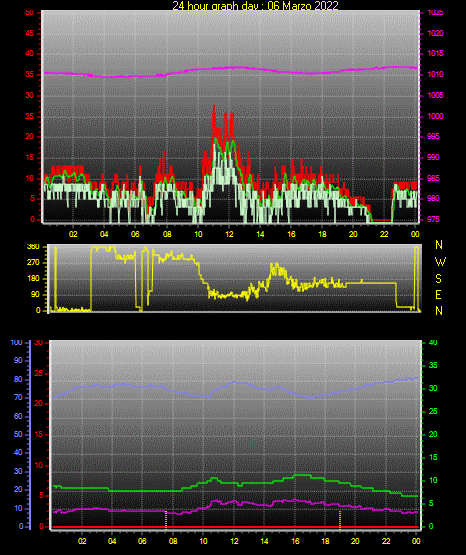Click the 1010 pressure axis label
The height and width of the screenshot is (555, 466).
[435, 74]
